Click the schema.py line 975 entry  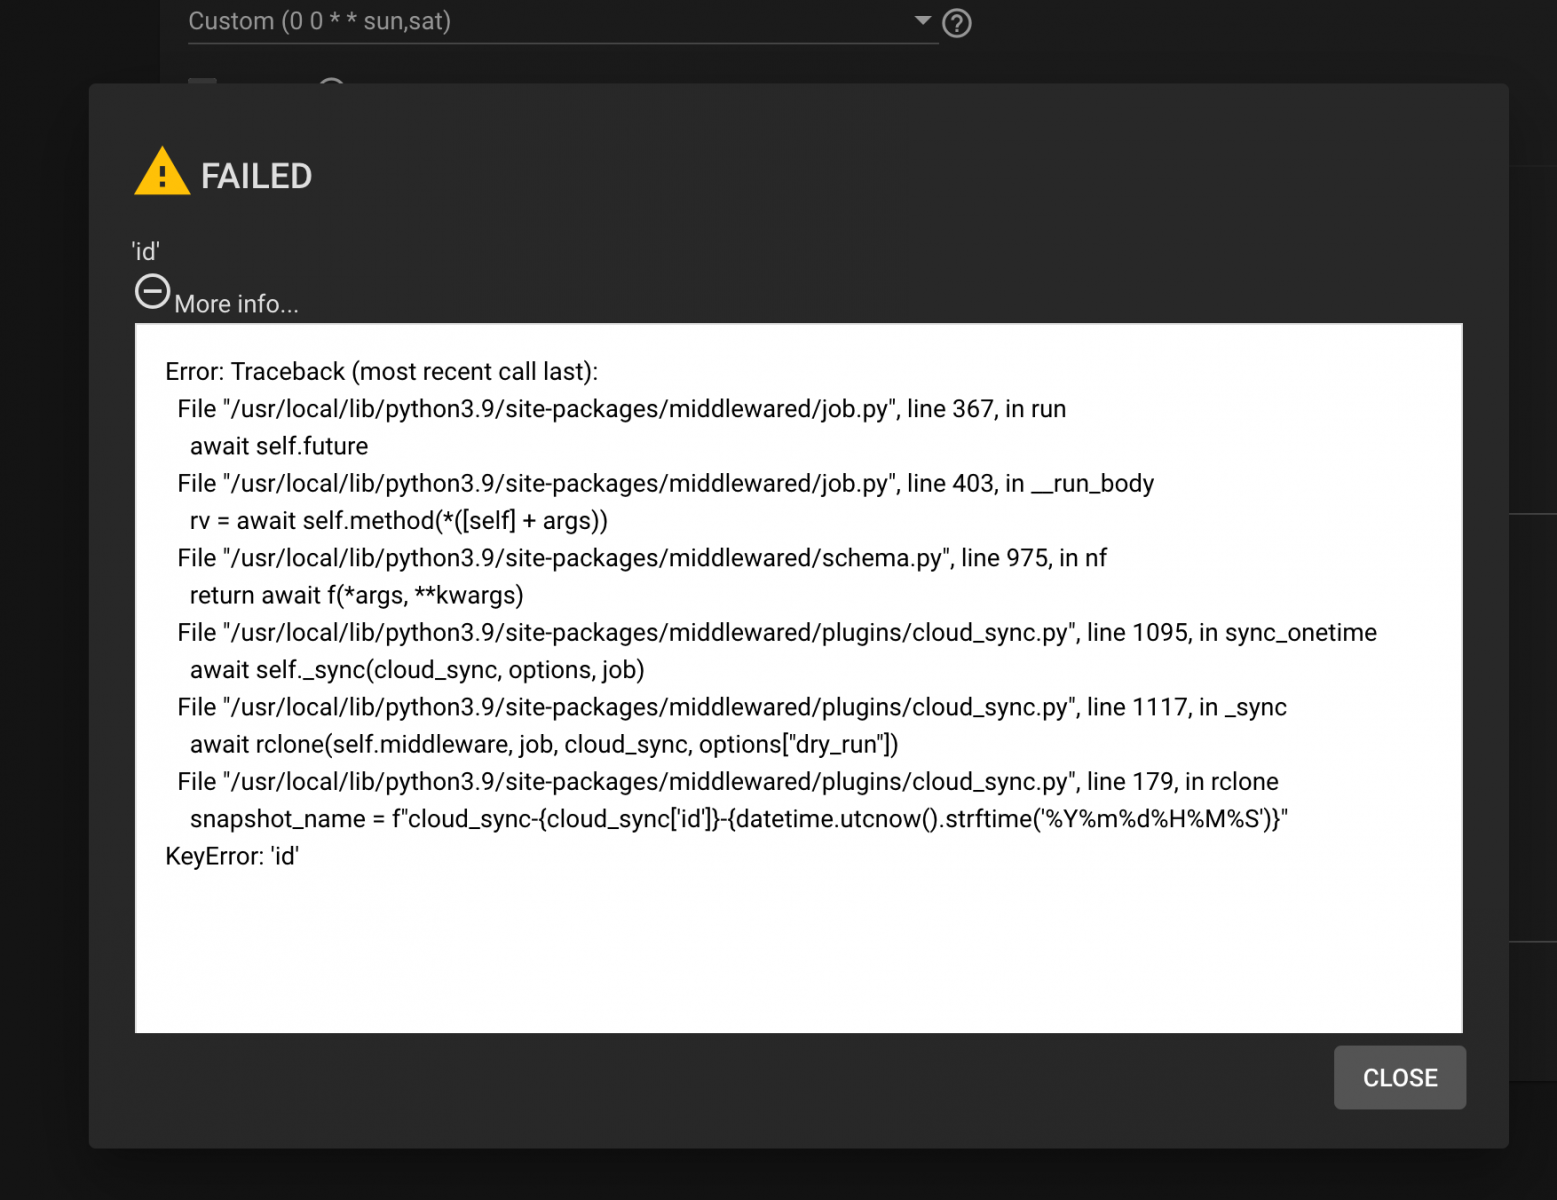[x=642, y=558]
